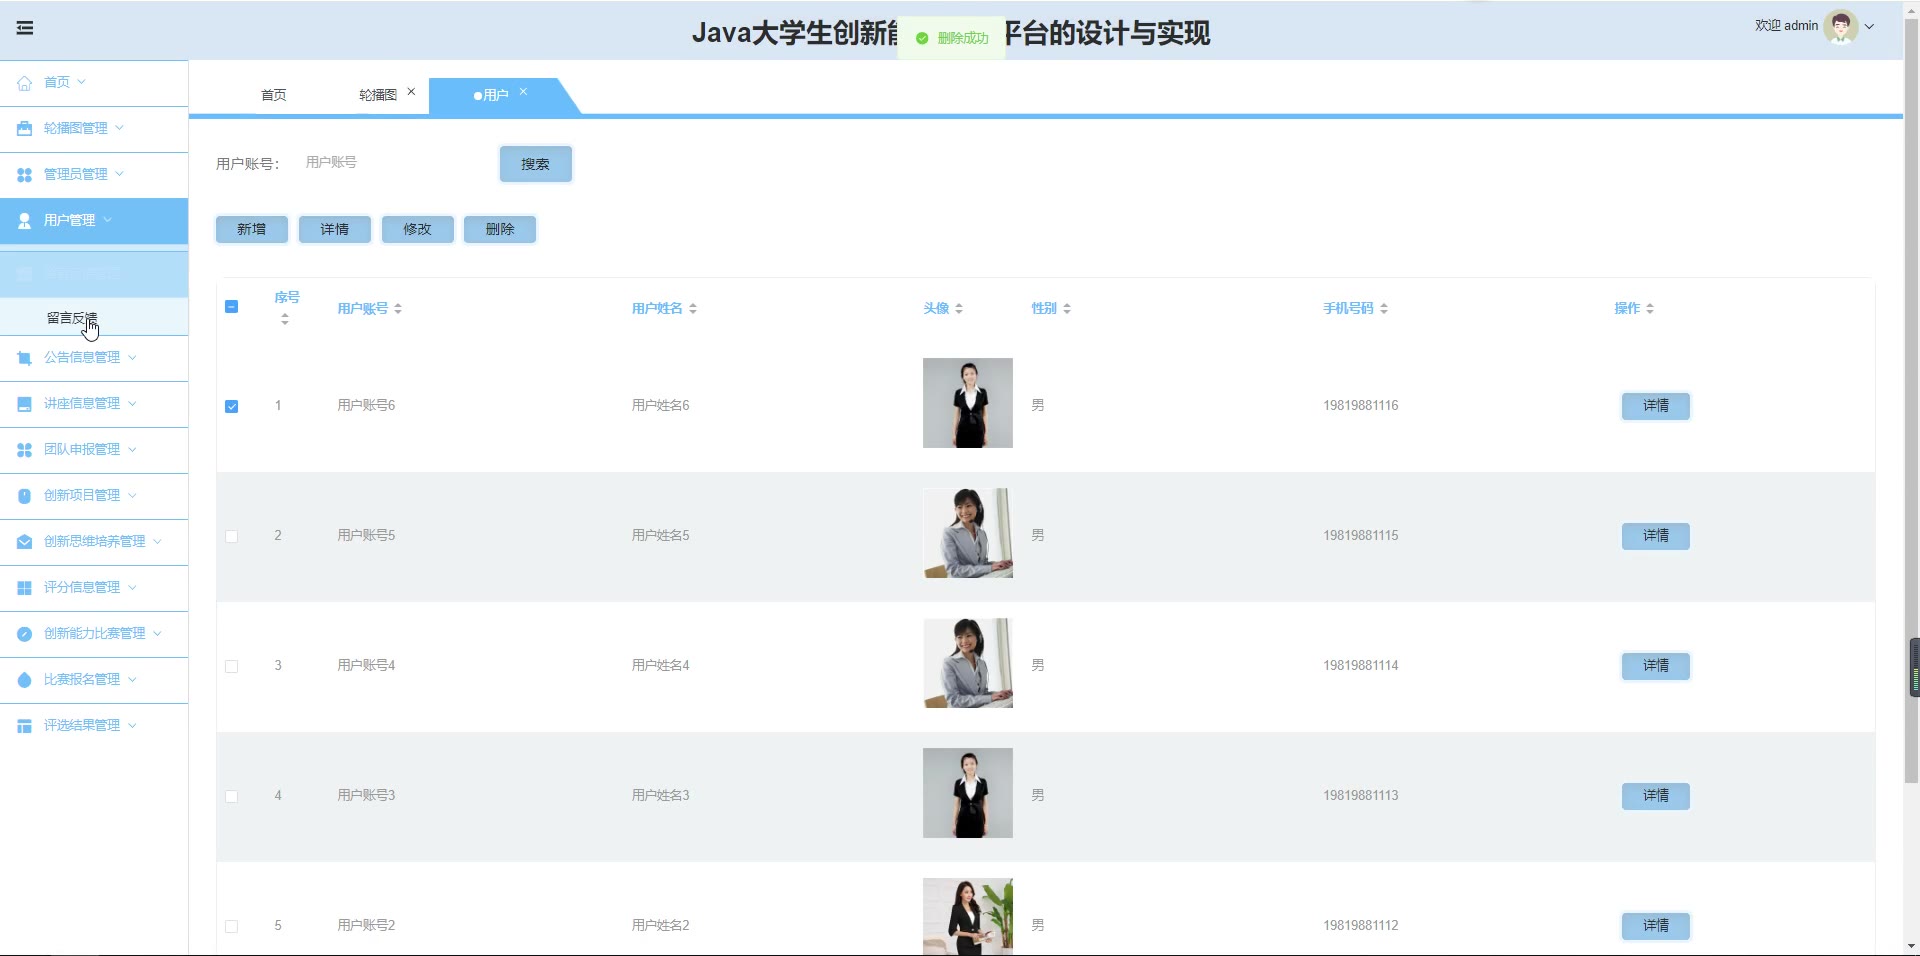Click the 新增 button
Viewport: 1920px width, 956px height.
252,230
